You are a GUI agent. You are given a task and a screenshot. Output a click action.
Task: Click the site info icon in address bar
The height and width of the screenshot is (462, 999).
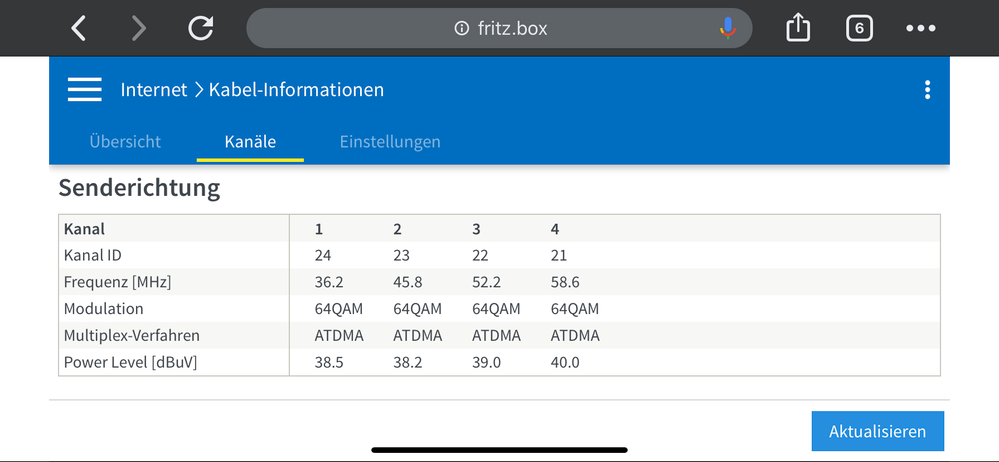click(x=461, y=28)
